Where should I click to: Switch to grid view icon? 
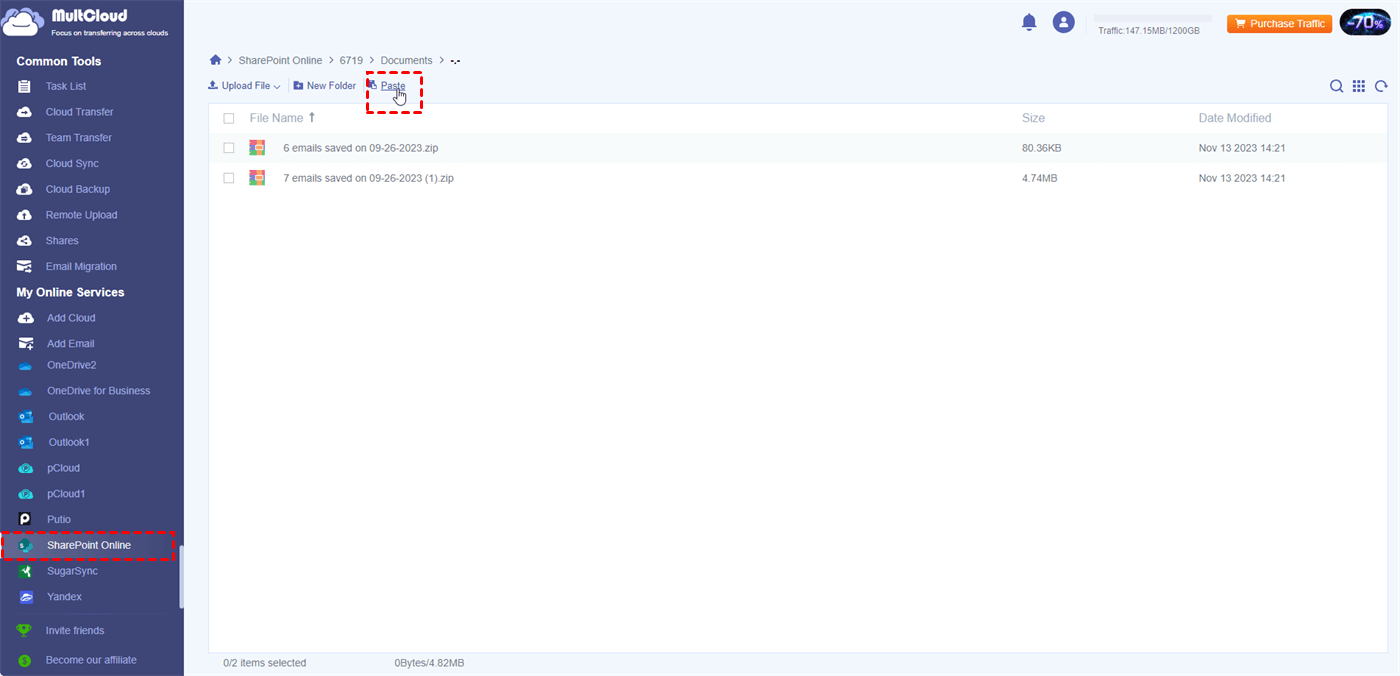(1359, 86)
